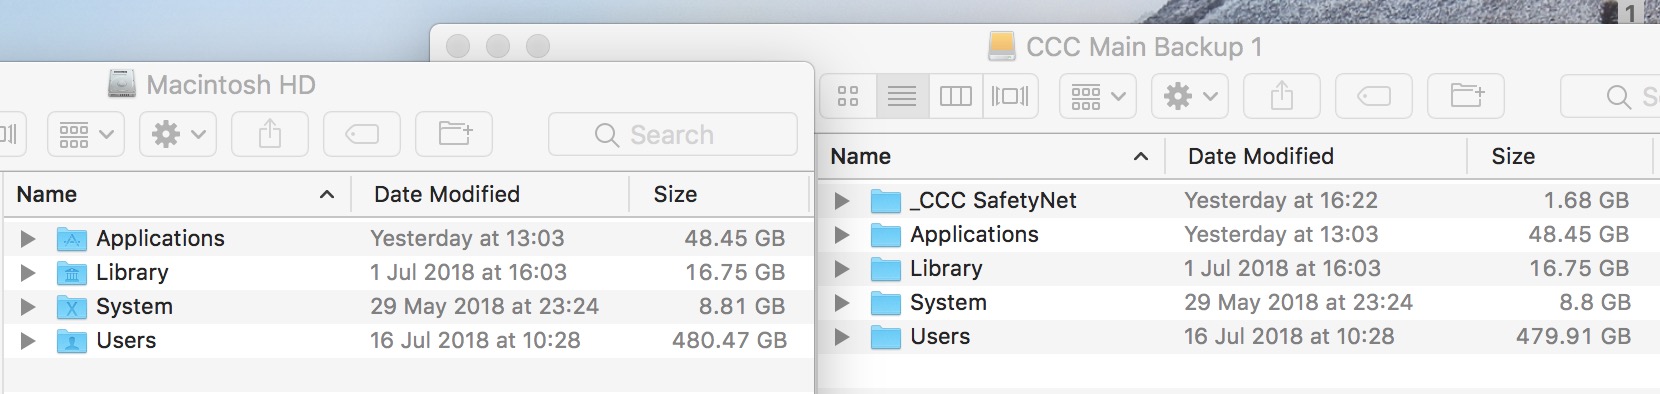Sort by Name column in Macintosh HD window
1660x394 pixels.
click(177, 194)
